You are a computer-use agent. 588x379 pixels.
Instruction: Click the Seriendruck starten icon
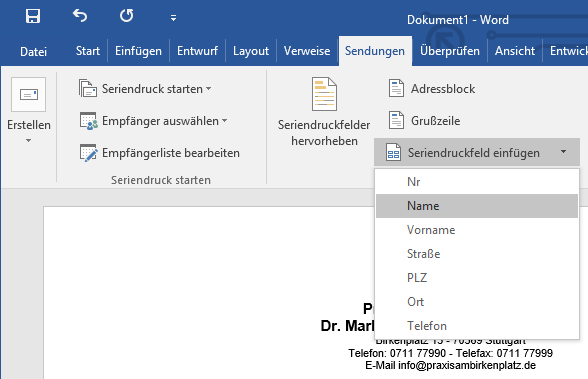tap(88, 88)
